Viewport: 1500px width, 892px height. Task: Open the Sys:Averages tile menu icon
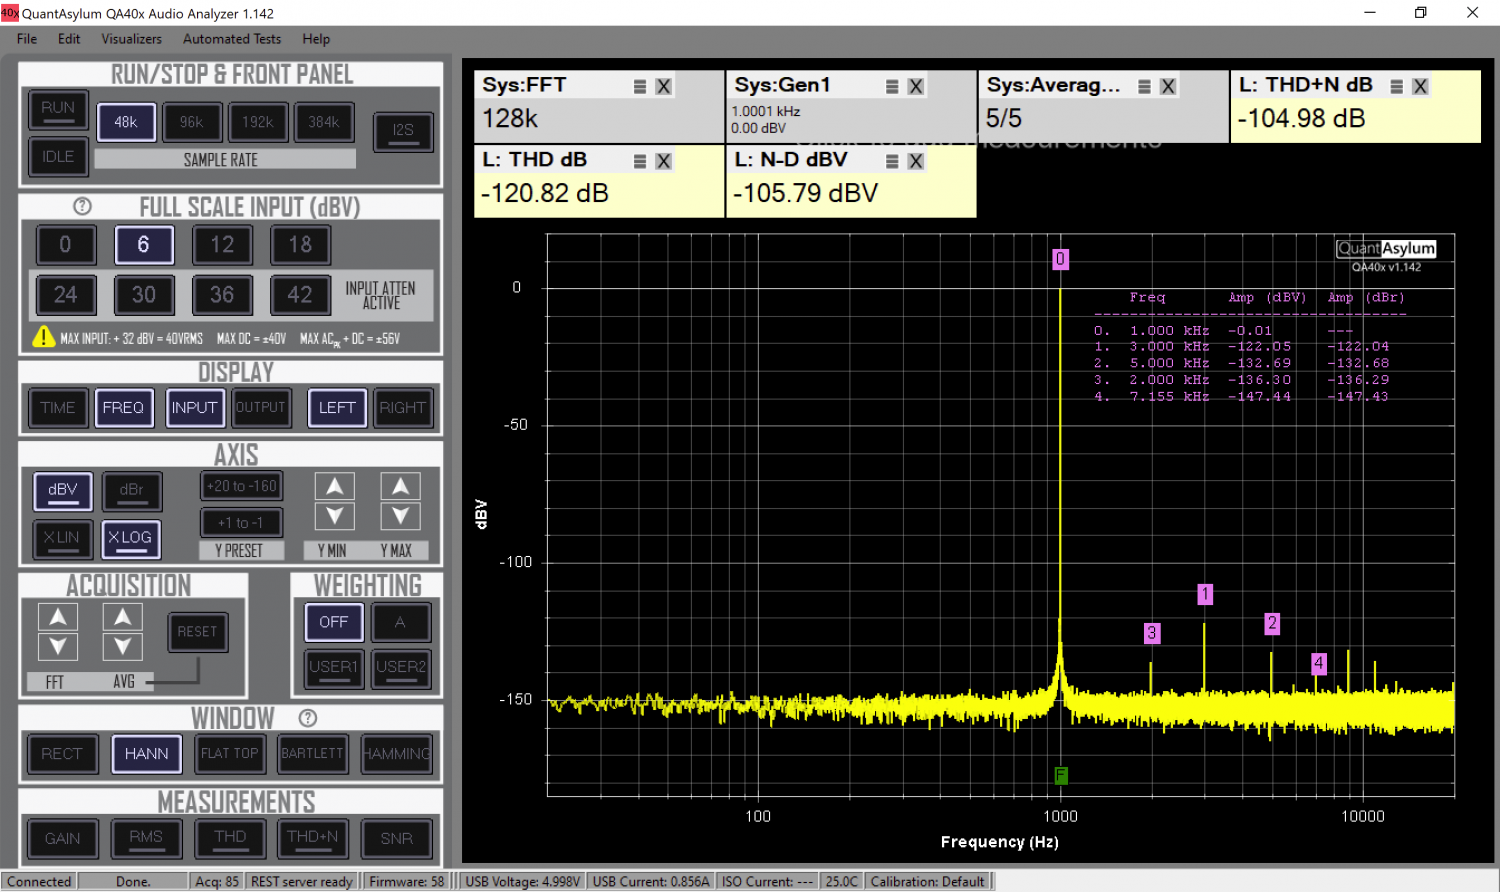1144,87
